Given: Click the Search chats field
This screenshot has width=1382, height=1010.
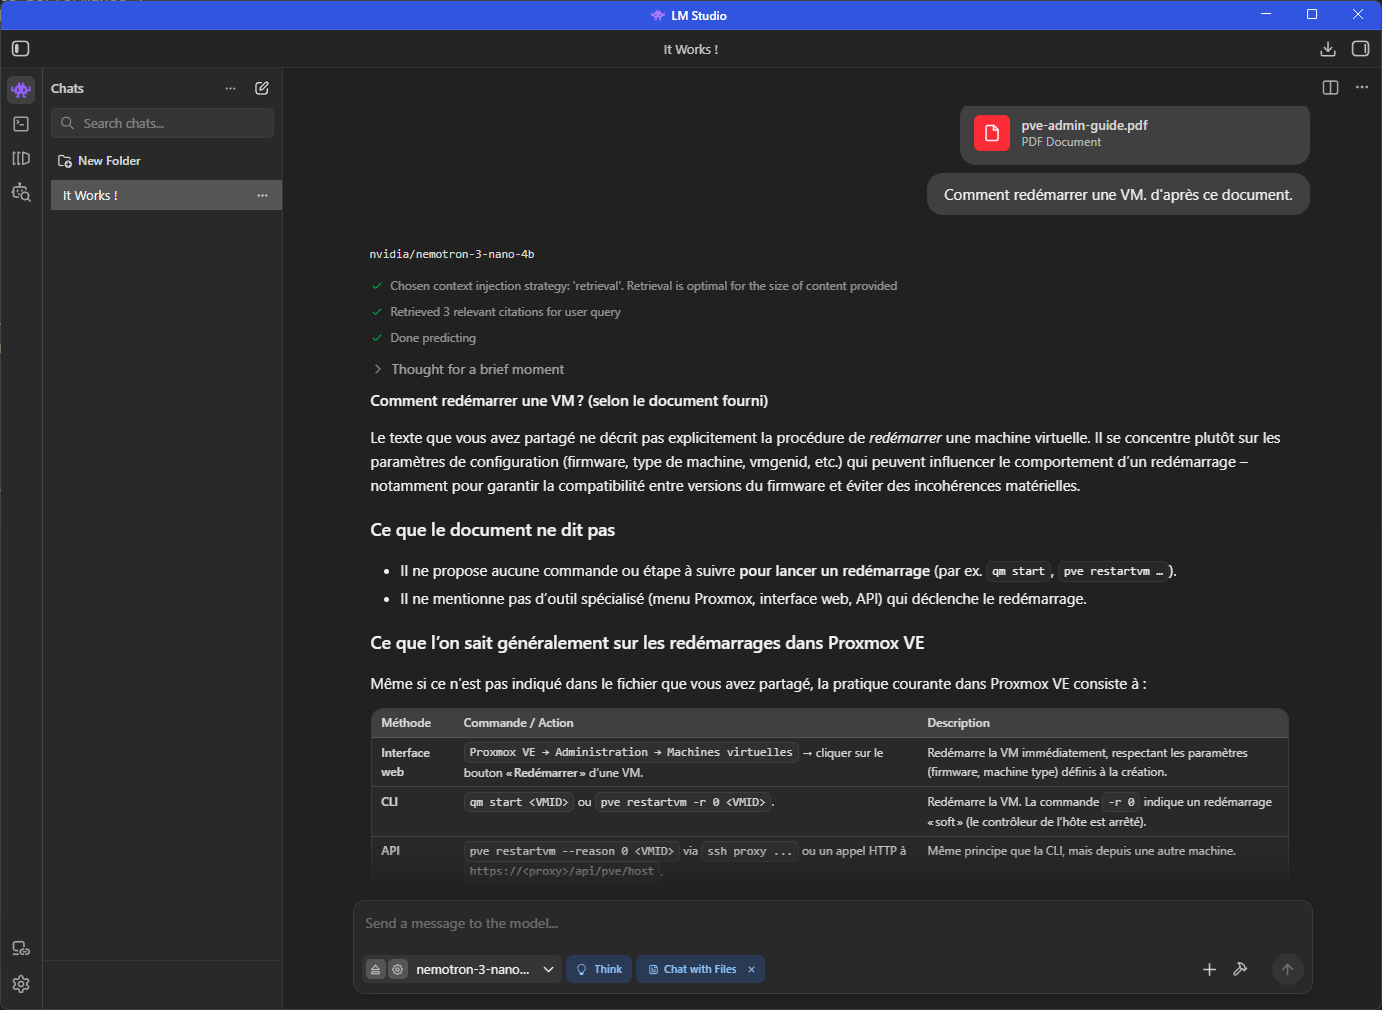Looking at the screenshot, I should pos(163,123).
